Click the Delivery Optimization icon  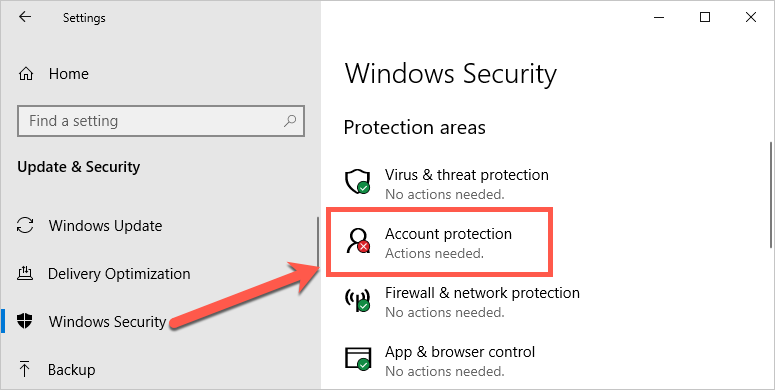[x=25, y=273]
